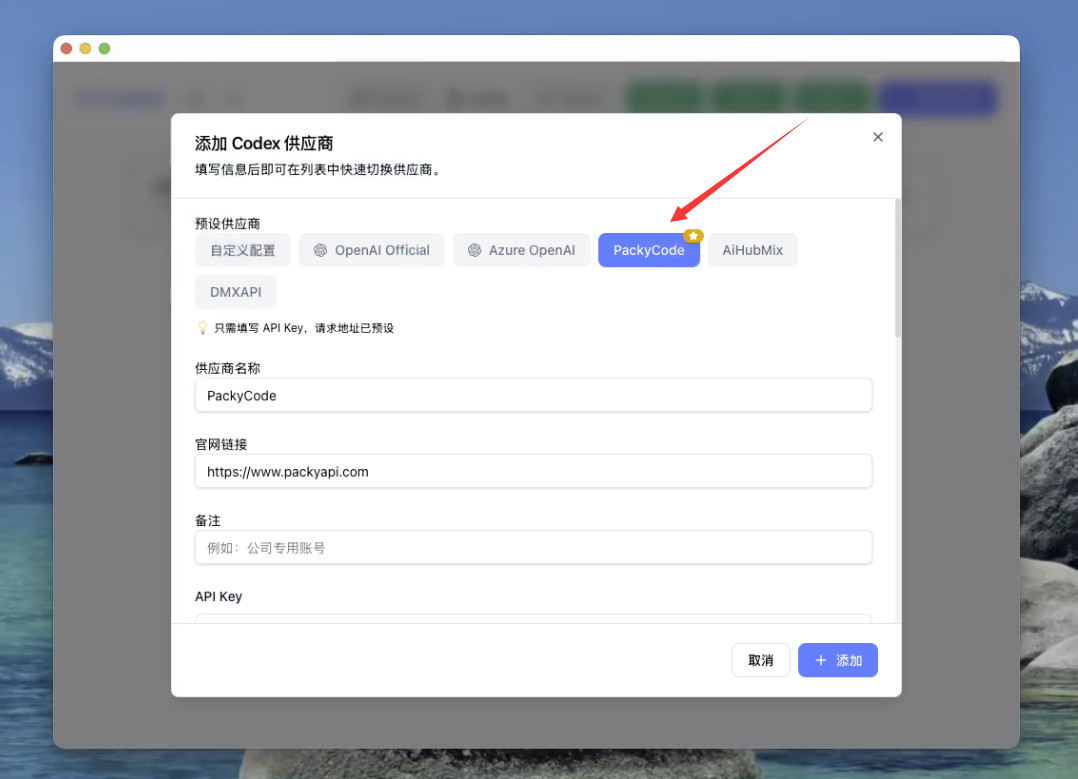Click the OpenAI logo on OpenAI Official preset
The image size is (1078, 779).
(x=318, y=250)
